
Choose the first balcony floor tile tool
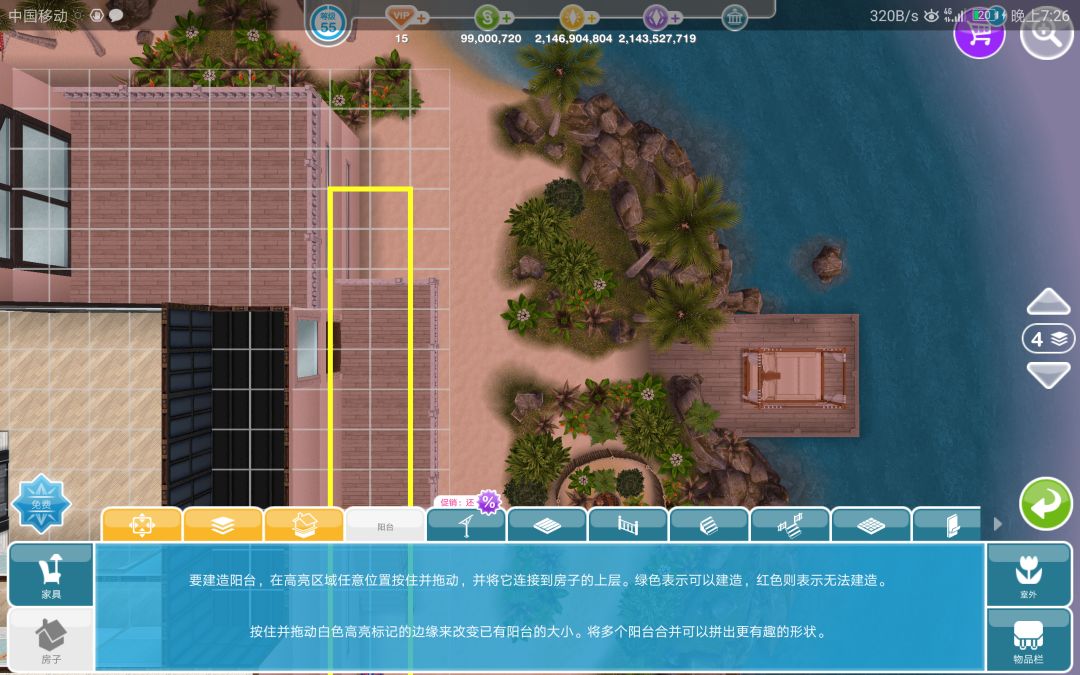(x=547, y=526)
